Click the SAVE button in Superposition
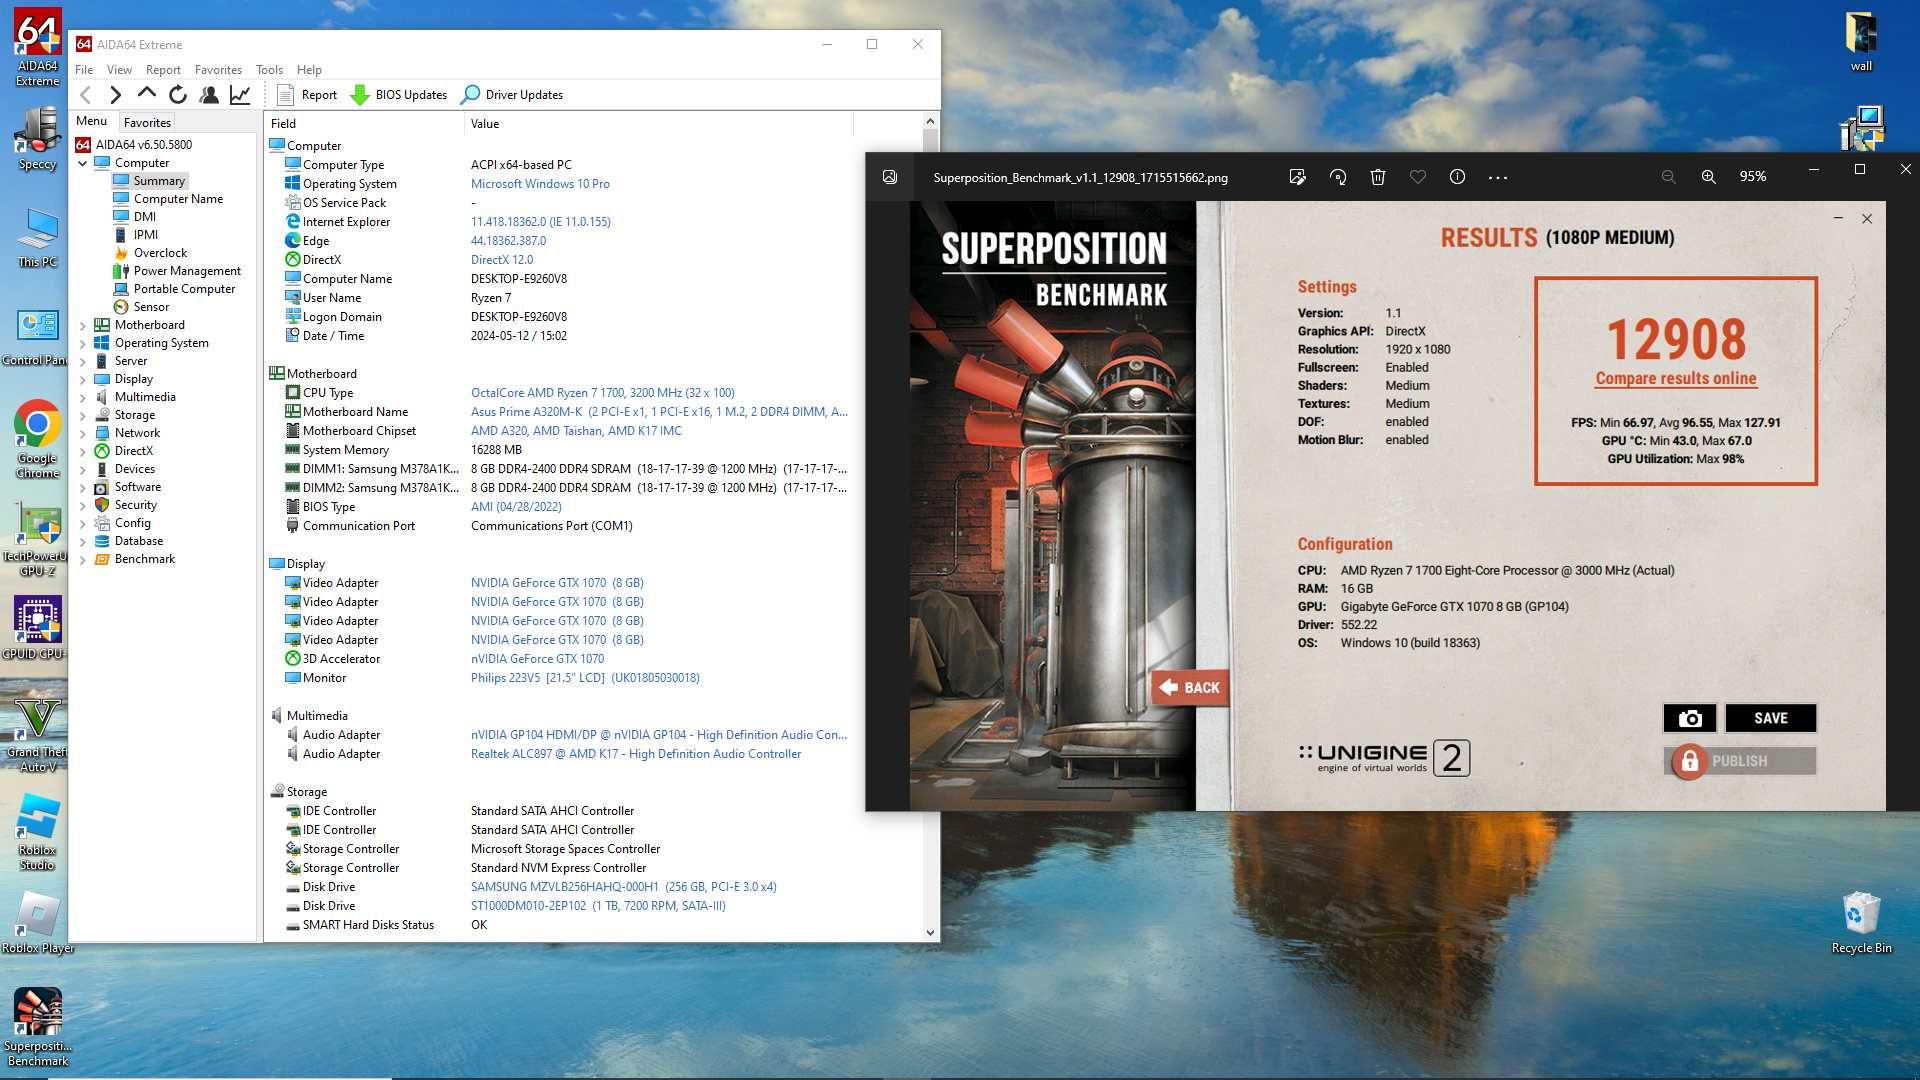 [x=1770, y=718]
